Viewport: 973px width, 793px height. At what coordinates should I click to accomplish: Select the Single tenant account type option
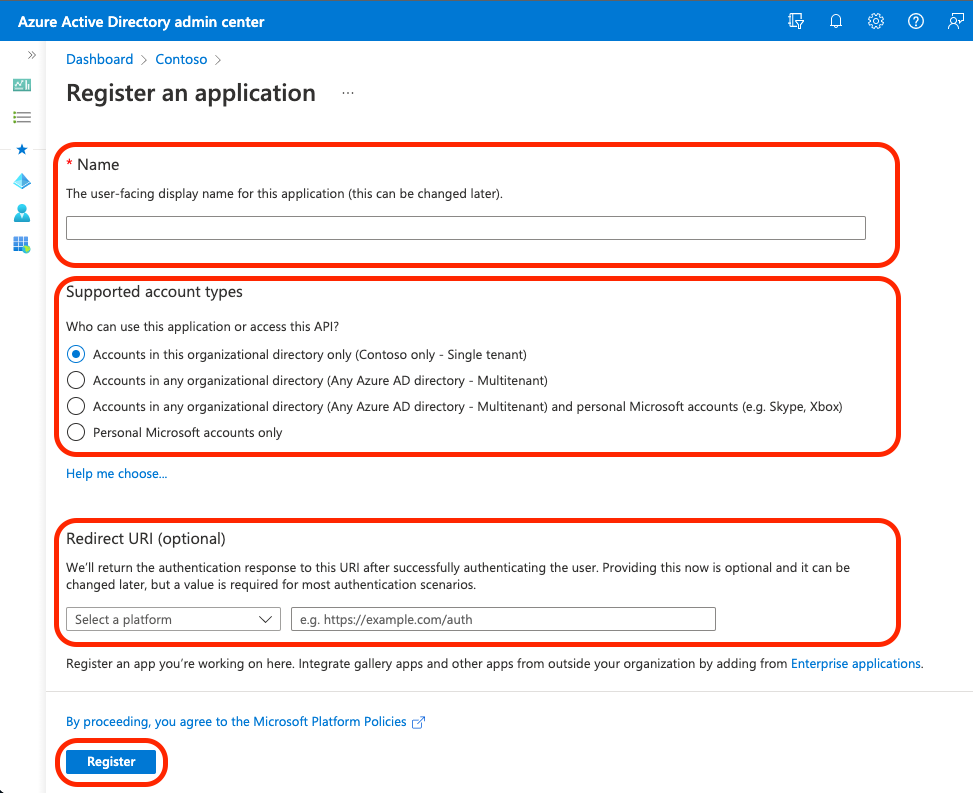[x=76, y=354]
